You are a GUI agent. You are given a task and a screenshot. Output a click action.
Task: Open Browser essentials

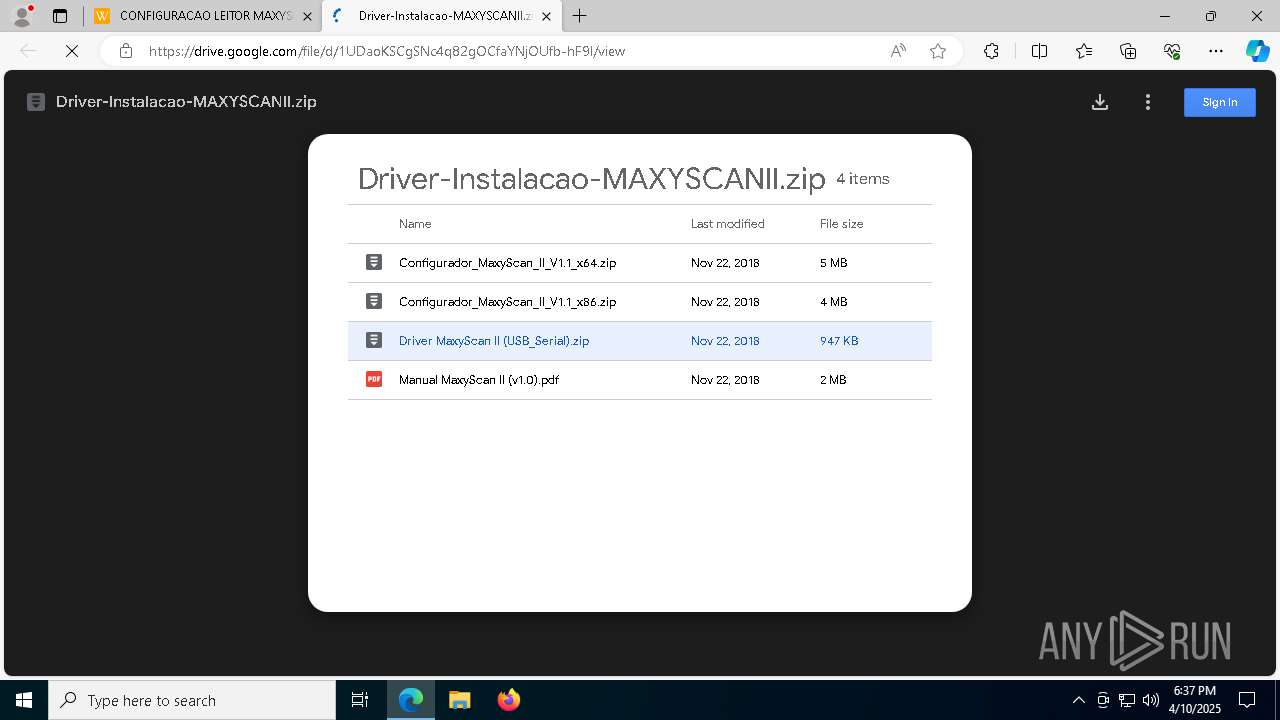coord(1172,51)
